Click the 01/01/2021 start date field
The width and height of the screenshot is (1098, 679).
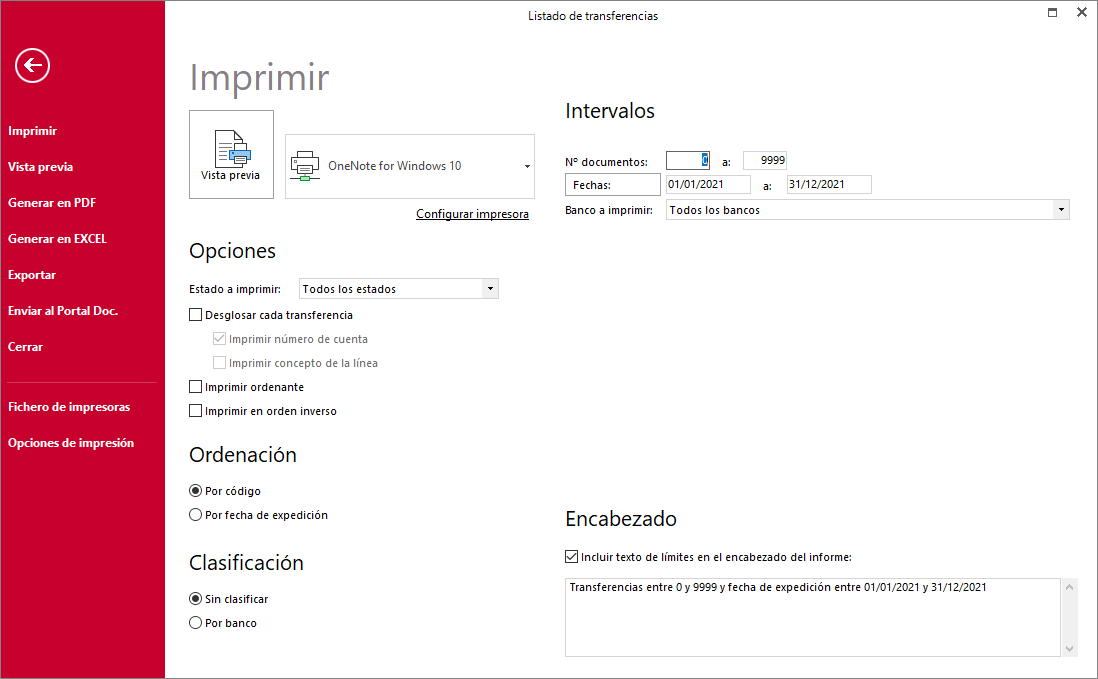pos(708,185)
